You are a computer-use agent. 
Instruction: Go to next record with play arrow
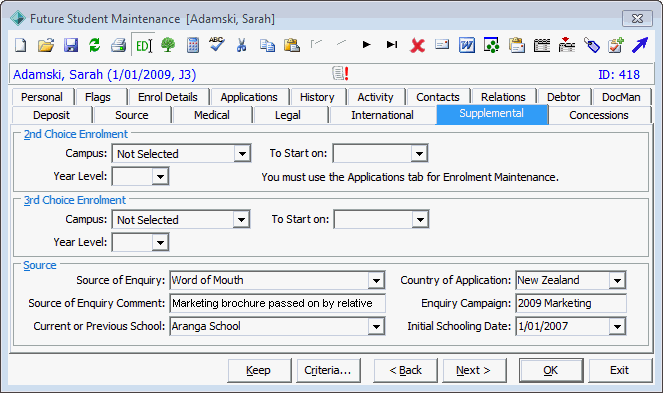[x=367, y=44]
